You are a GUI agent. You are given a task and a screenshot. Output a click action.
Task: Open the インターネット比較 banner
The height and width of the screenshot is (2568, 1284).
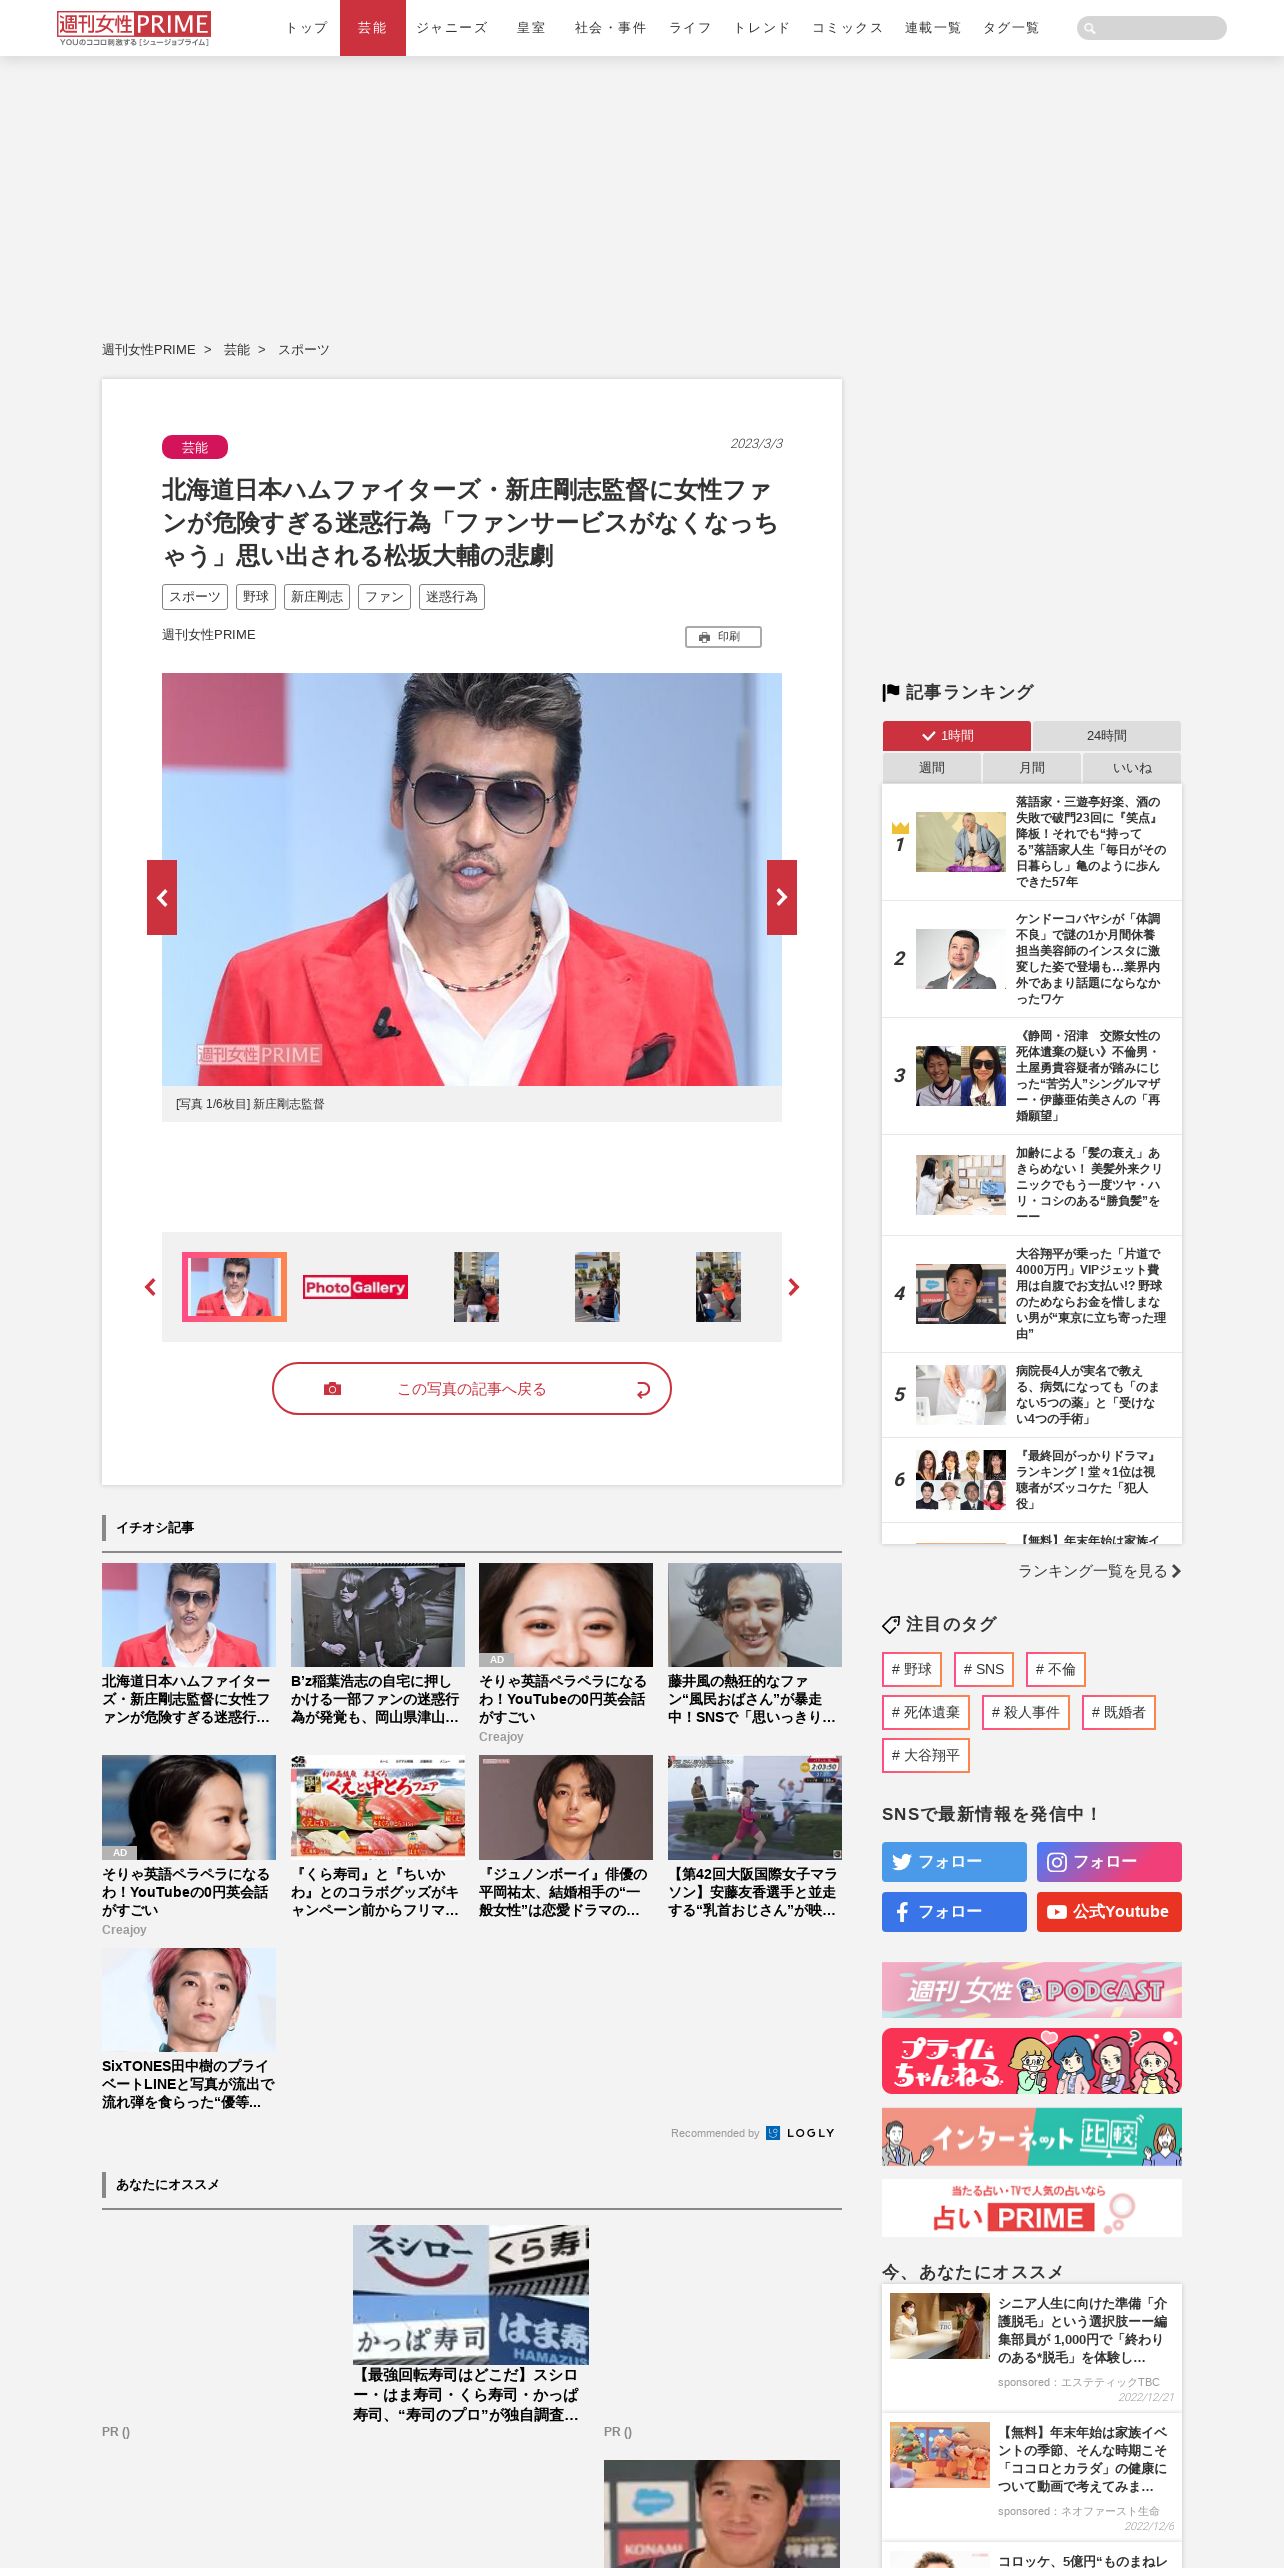point(1032,2137)
